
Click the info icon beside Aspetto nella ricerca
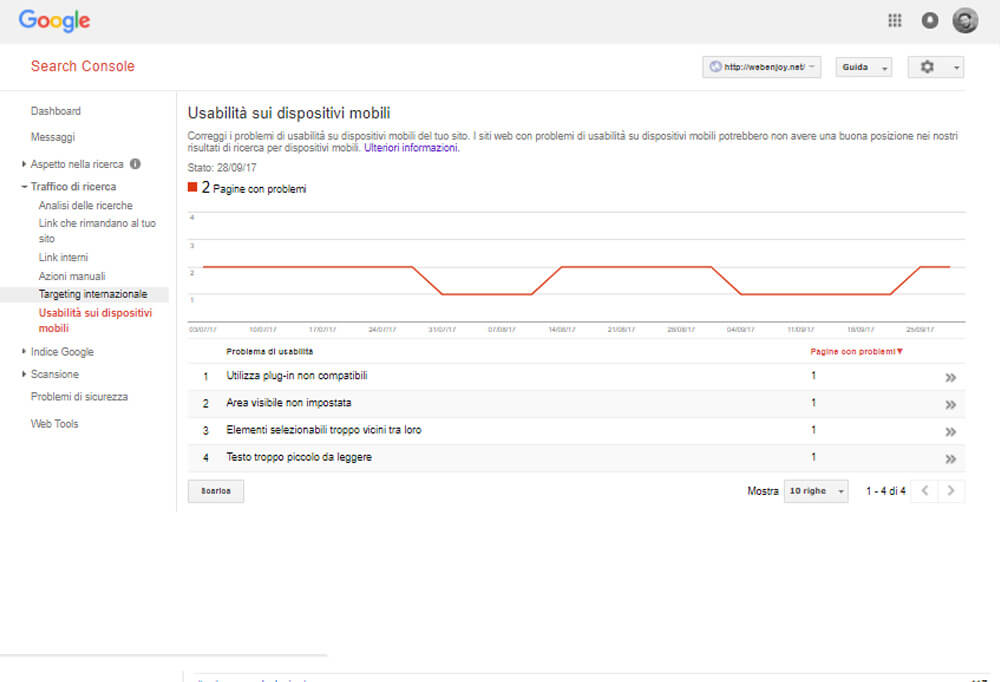coord(135,164)
